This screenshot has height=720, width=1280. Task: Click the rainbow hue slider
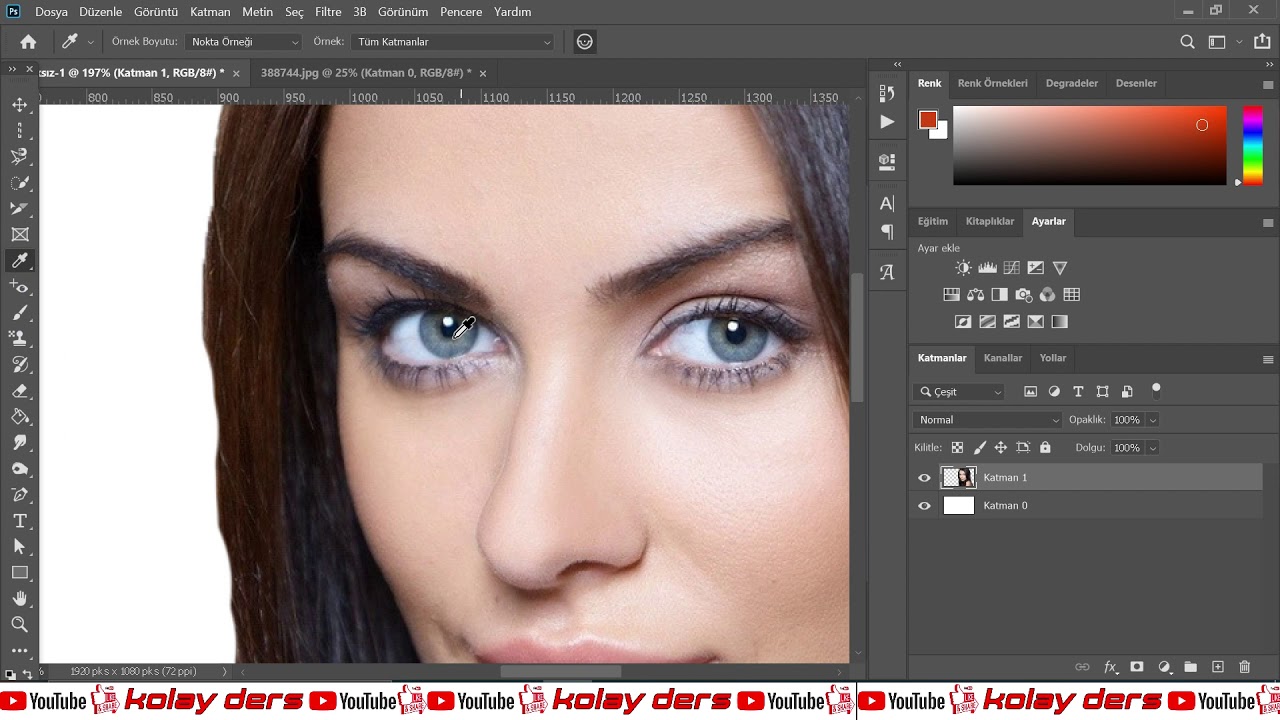1252,145
